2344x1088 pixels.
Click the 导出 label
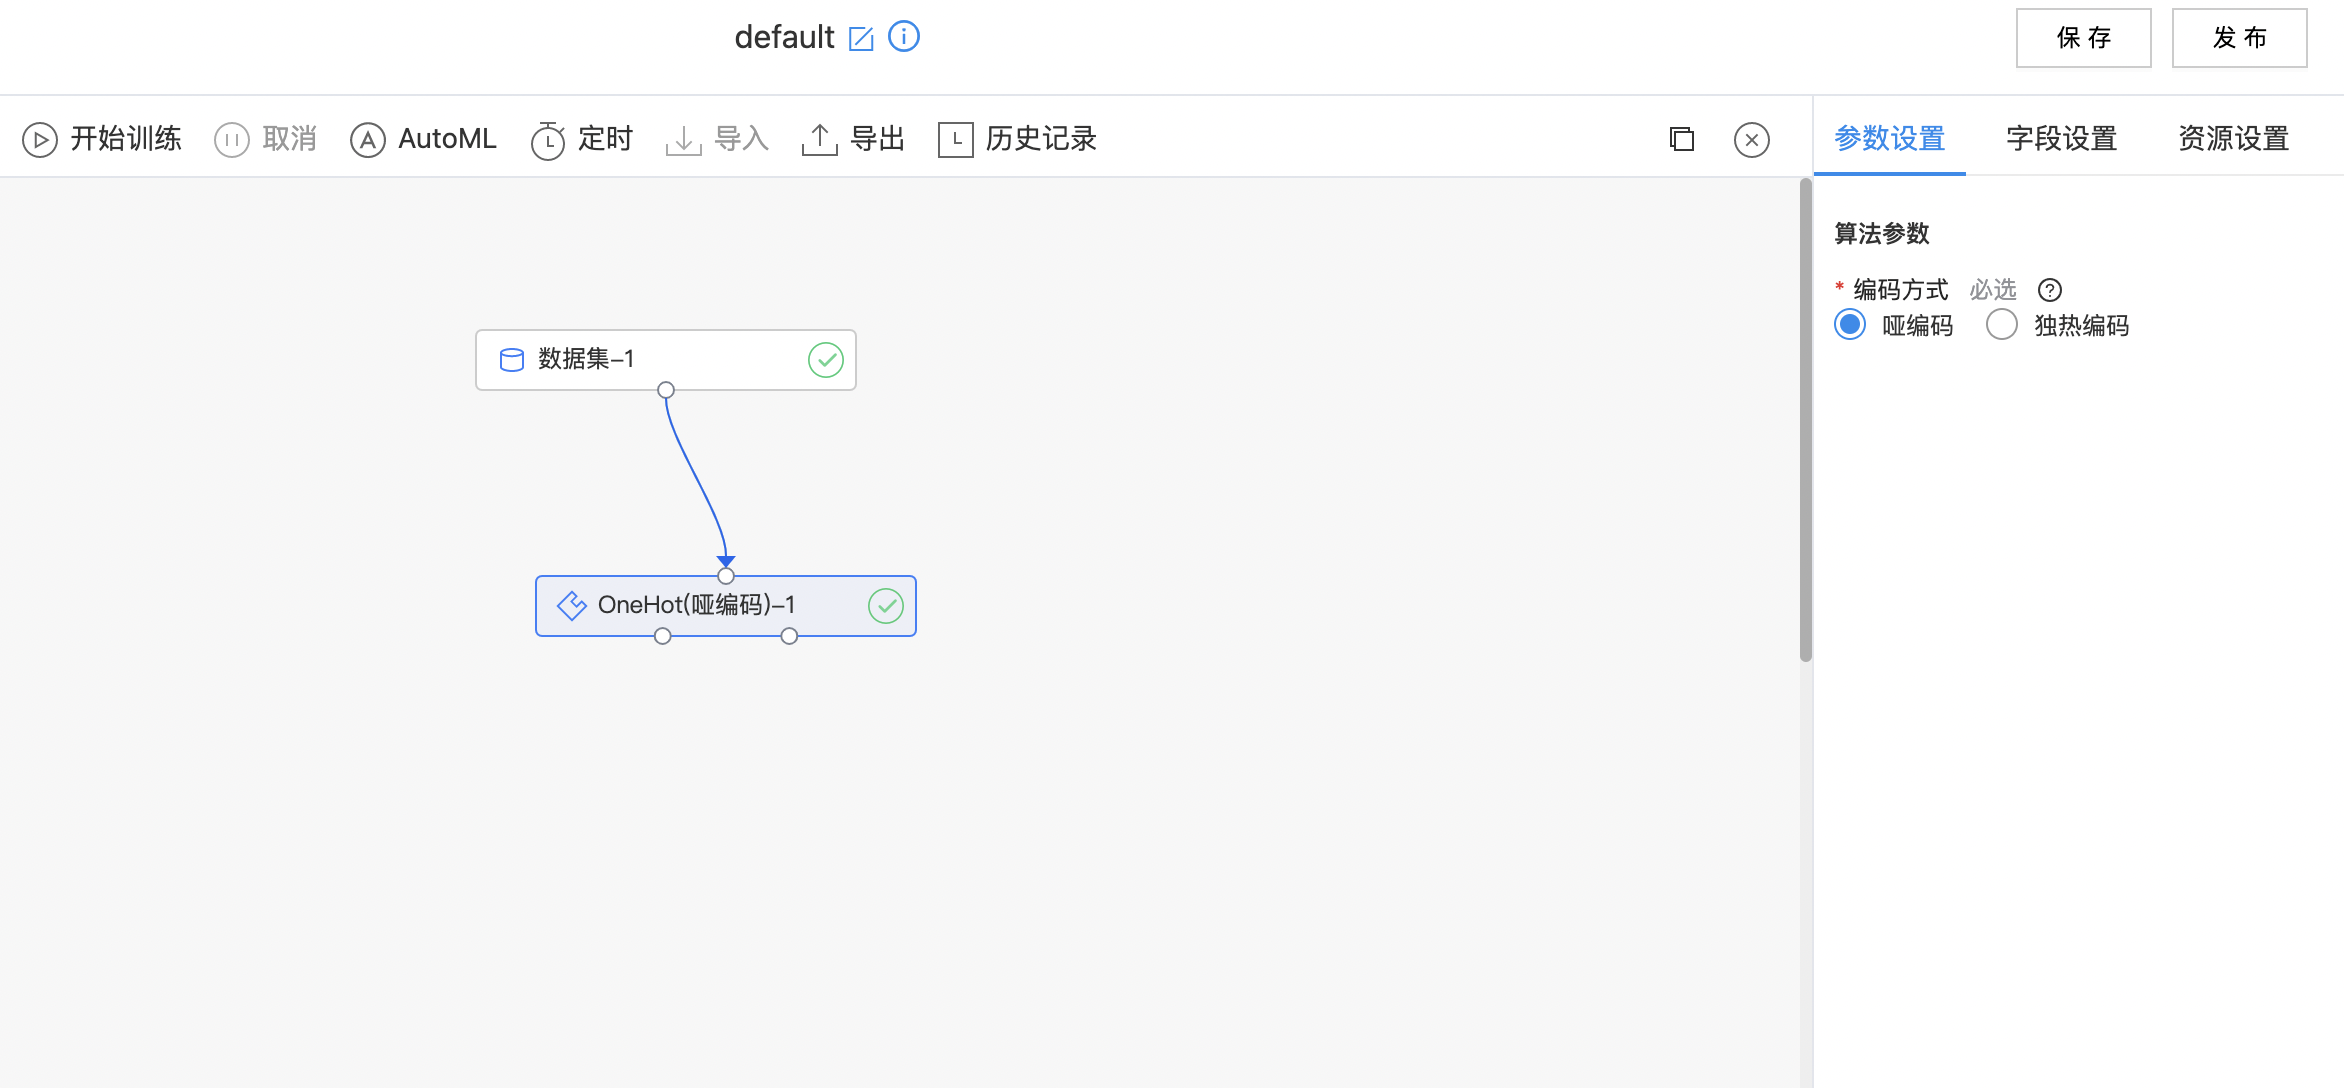(x=878, y=139)
